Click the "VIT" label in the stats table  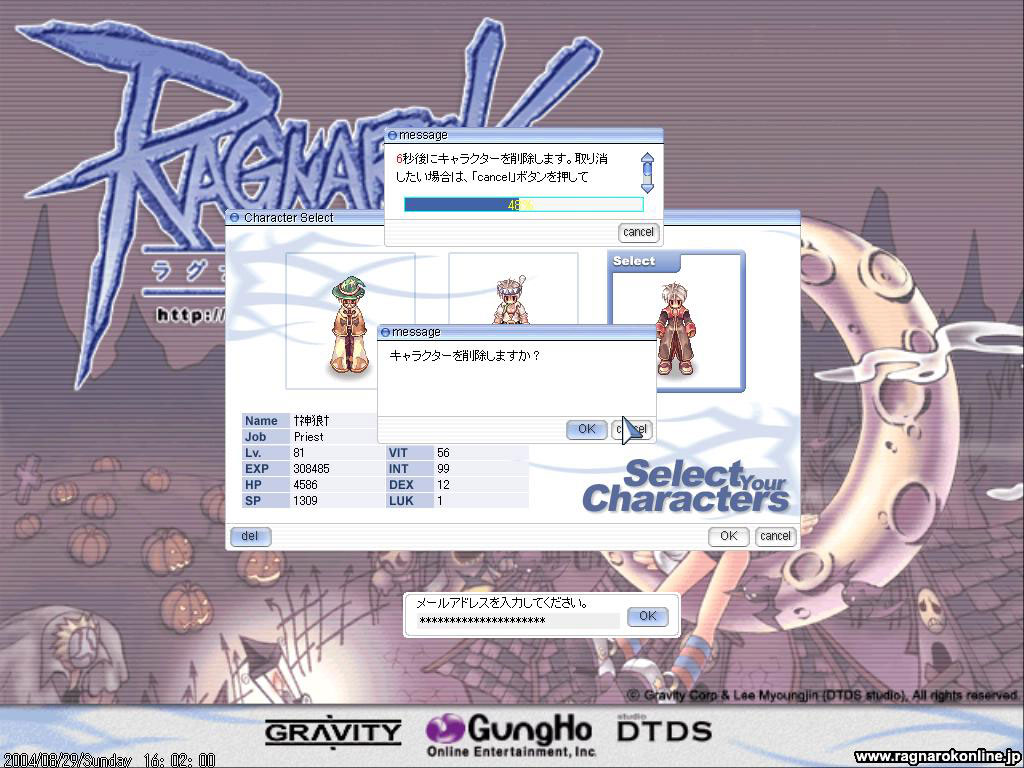[398, 453]
